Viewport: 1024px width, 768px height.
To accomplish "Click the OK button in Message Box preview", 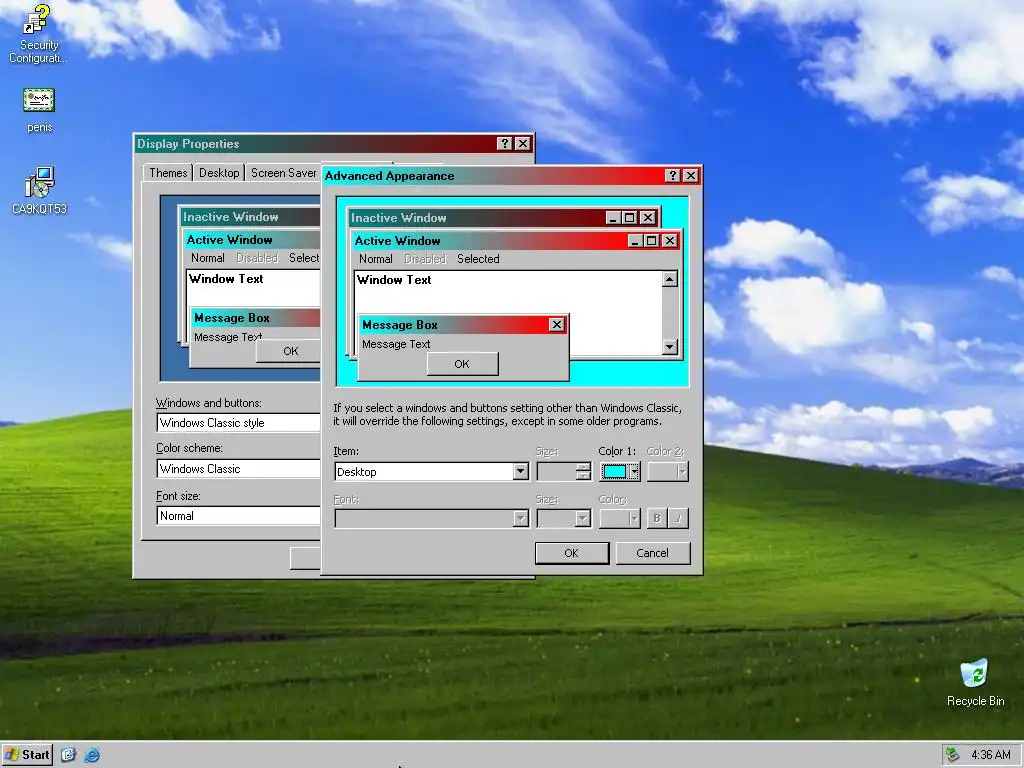I will click(462, 364).
